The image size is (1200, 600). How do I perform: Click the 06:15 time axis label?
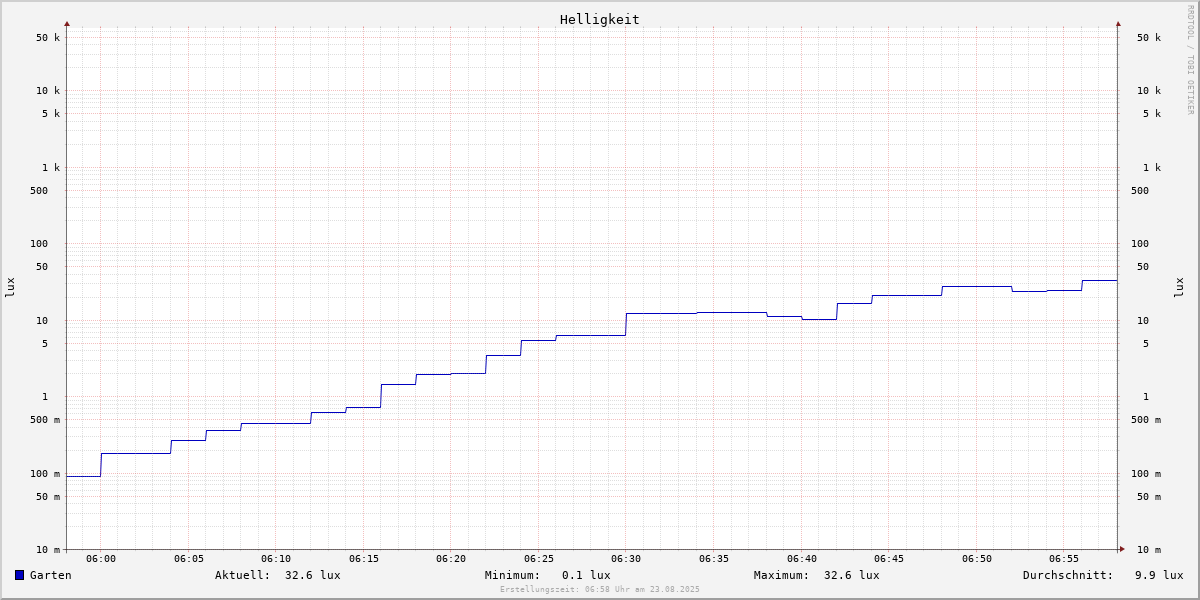tap(364, 558)
